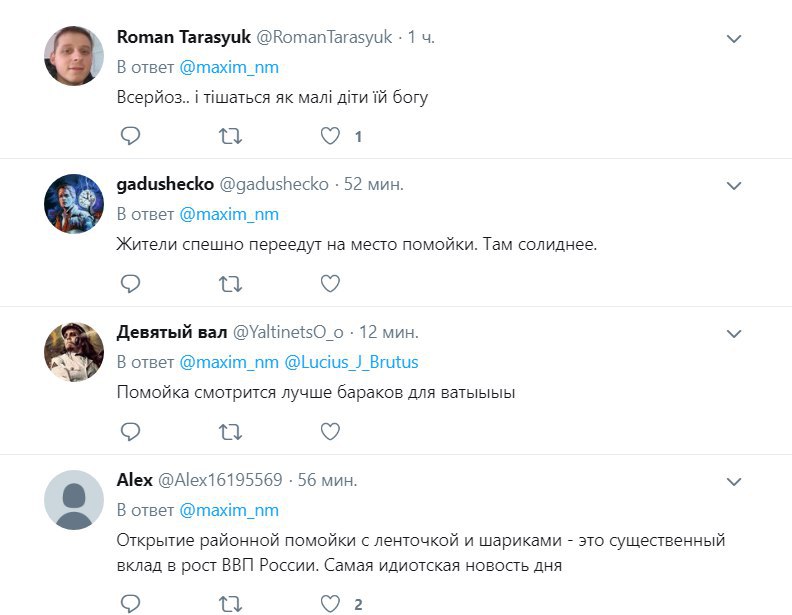Reply to Alex's tweet
The width and height of the screenshot is (792, 615).
click(x=130, y=603)
